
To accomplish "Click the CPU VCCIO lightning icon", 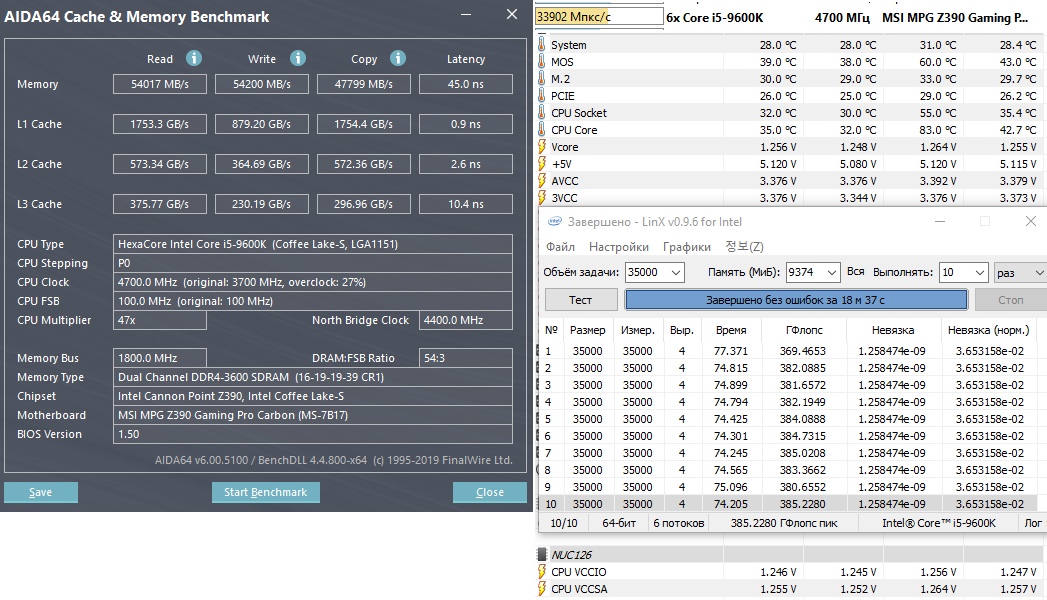I will 542,572.
